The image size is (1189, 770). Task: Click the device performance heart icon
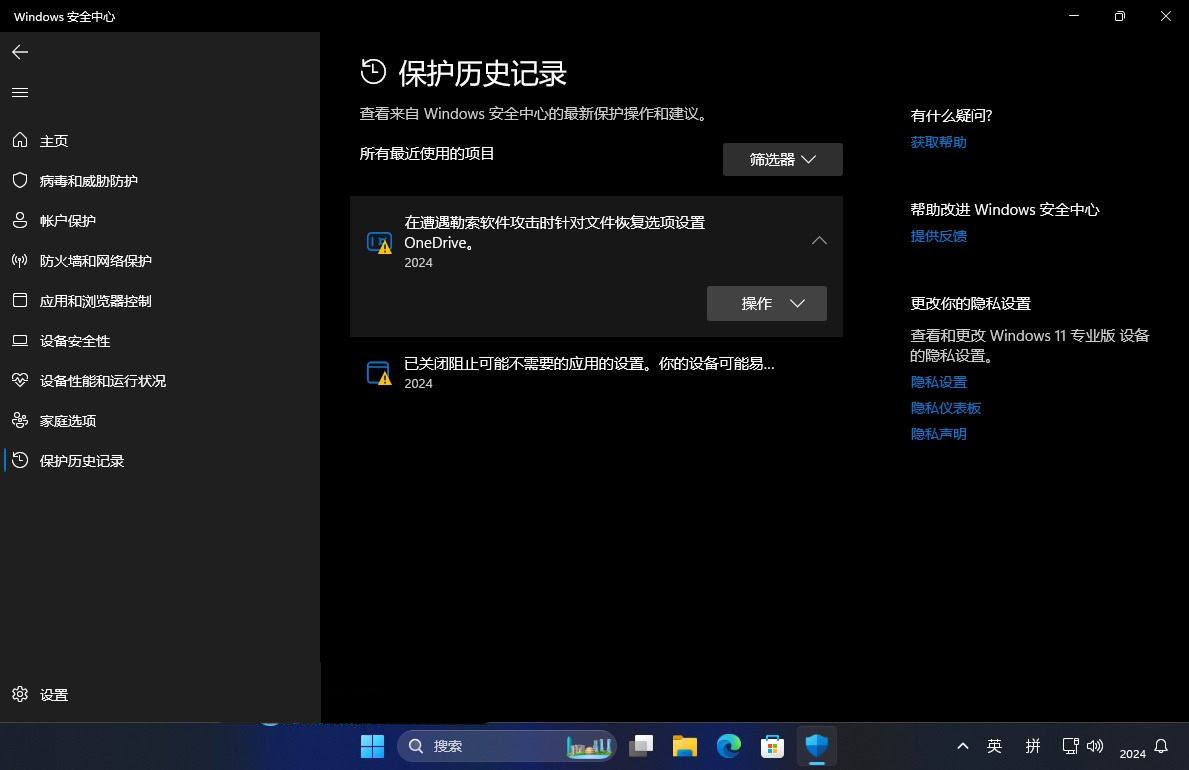coord(20,381)
